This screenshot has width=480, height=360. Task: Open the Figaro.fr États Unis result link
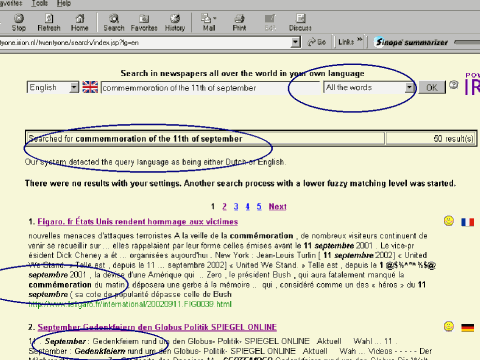pyautogui.click(x=138, y=221)
